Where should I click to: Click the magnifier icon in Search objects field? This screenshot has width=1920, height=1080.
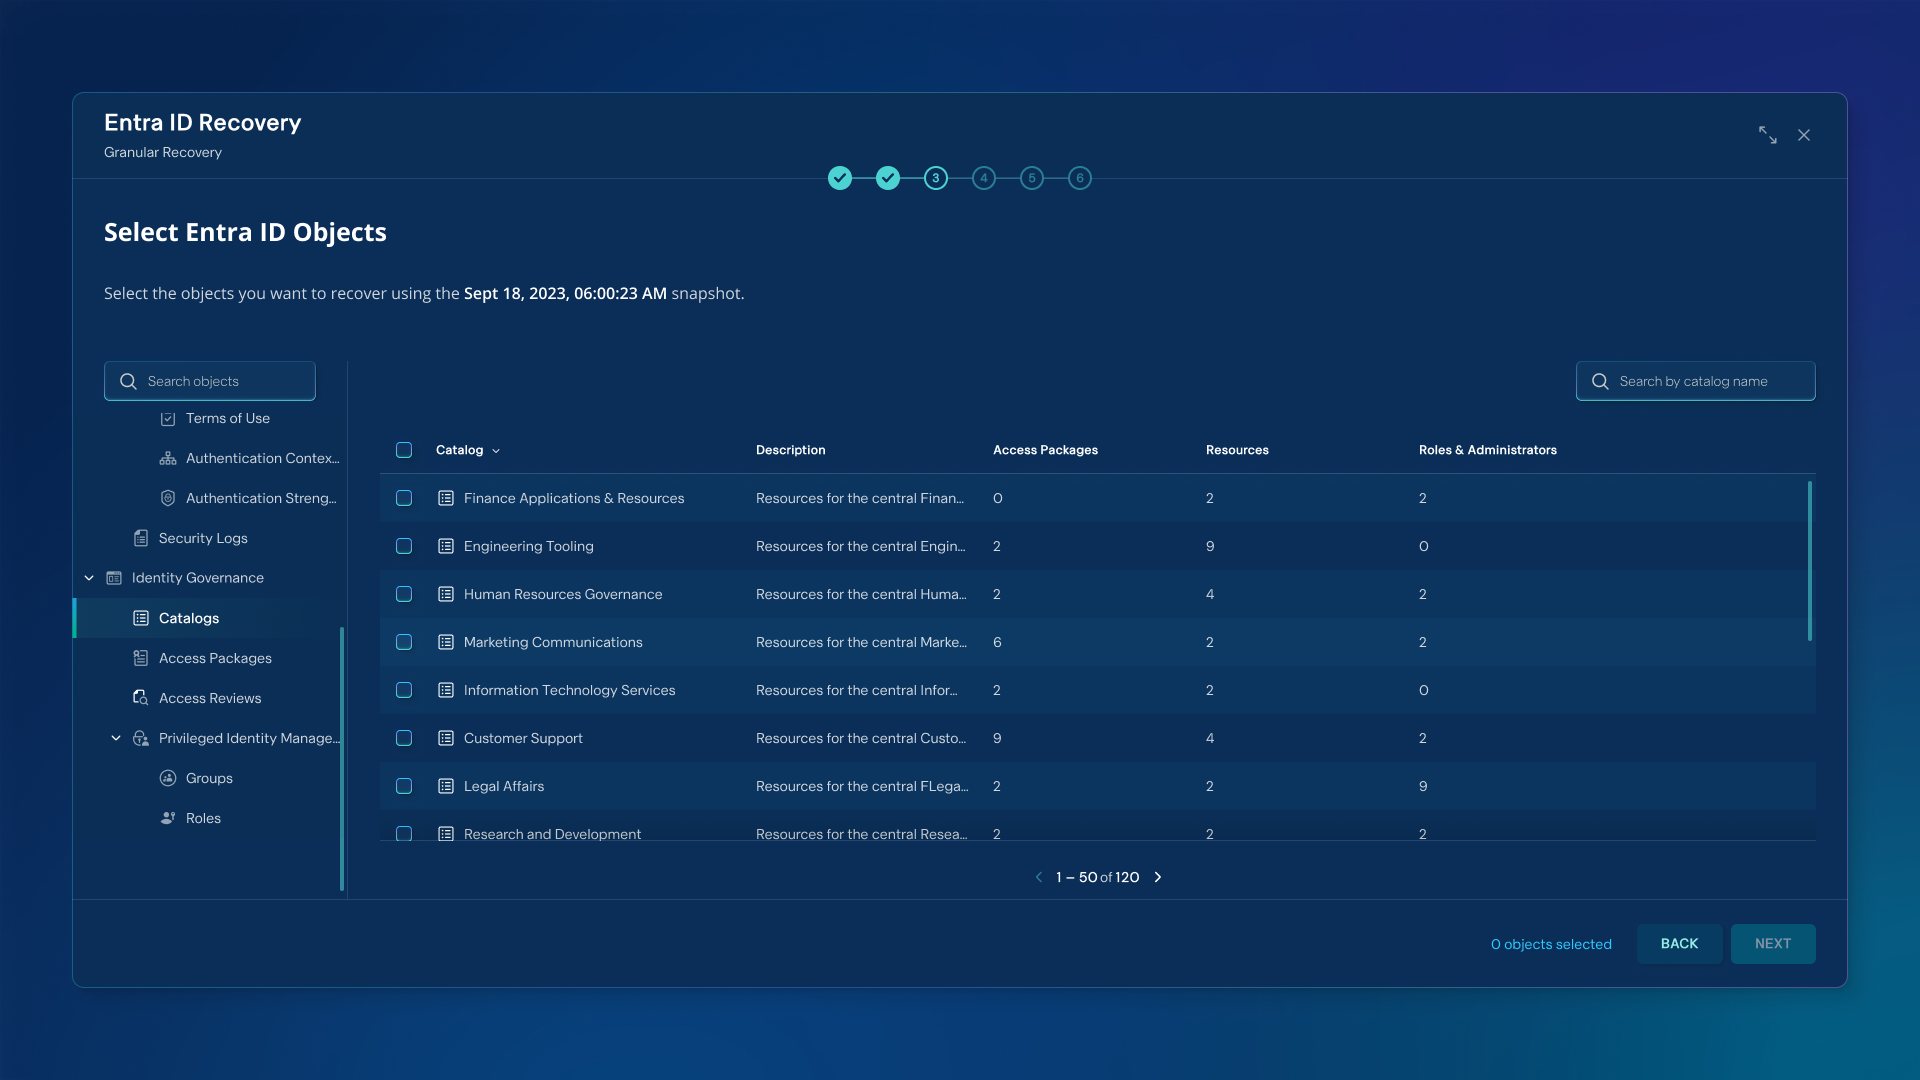tap(128, 382)
